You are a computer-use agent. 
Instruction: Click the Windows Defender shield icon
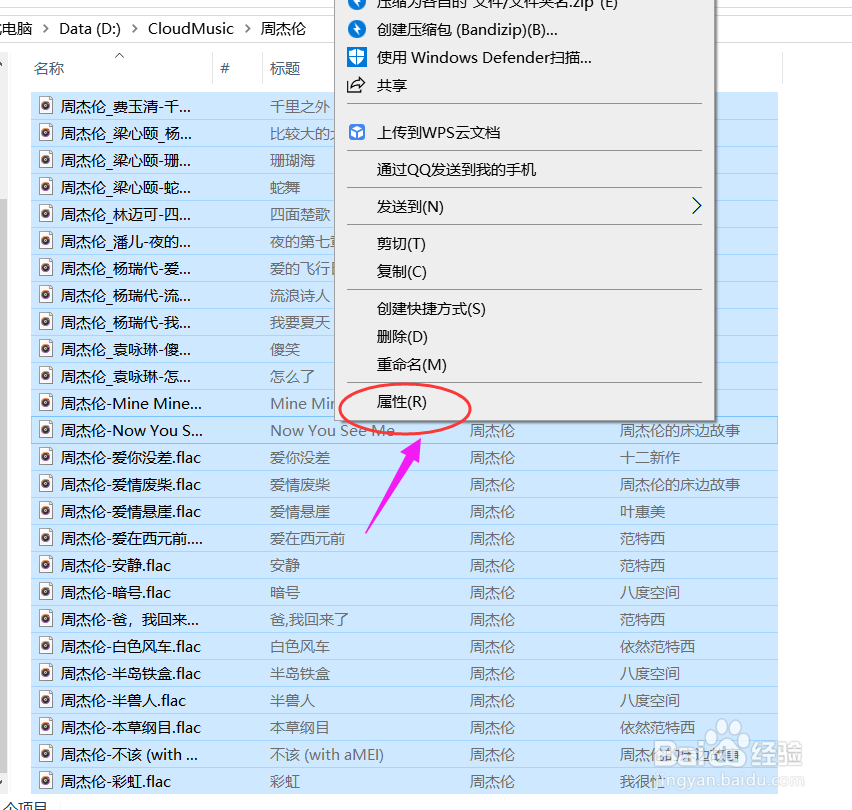coord(357,58)
